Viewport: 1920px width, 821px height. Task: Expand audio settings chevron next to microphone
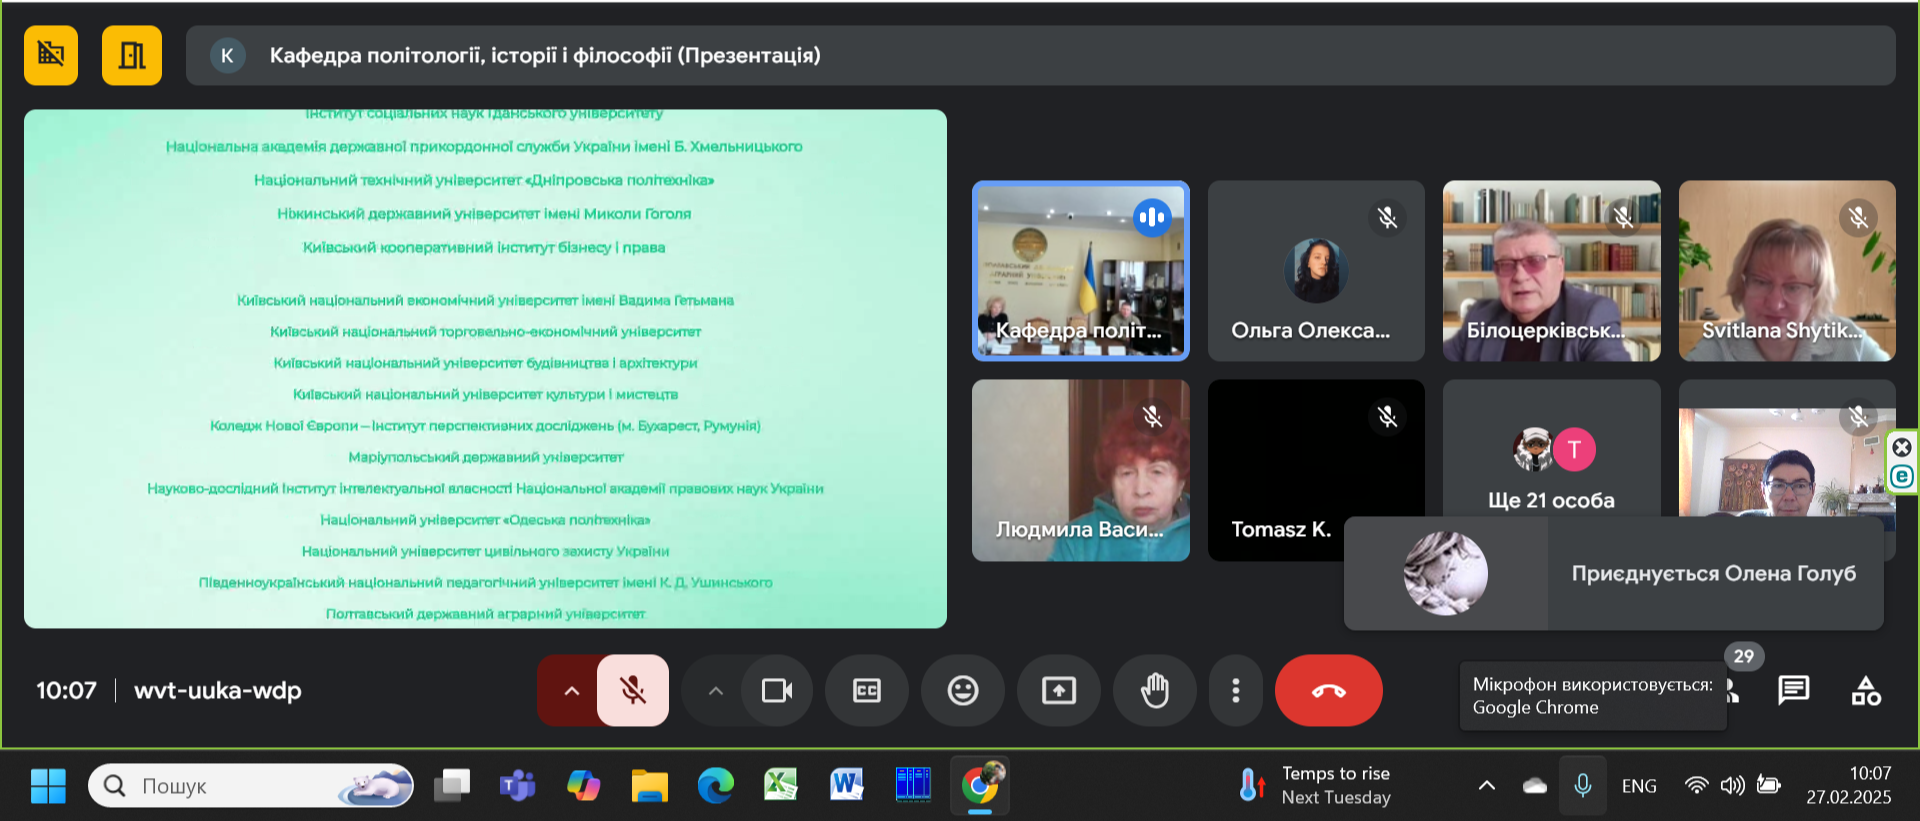[x=571, y=690]
